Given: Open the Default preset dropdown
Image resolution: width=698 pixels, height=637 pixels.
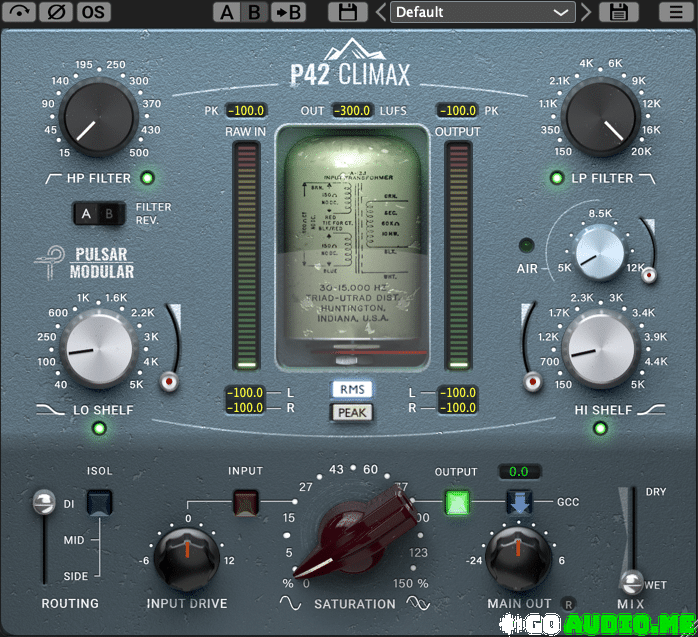Looking at the screenshot, I should click(x=483, y=12).
